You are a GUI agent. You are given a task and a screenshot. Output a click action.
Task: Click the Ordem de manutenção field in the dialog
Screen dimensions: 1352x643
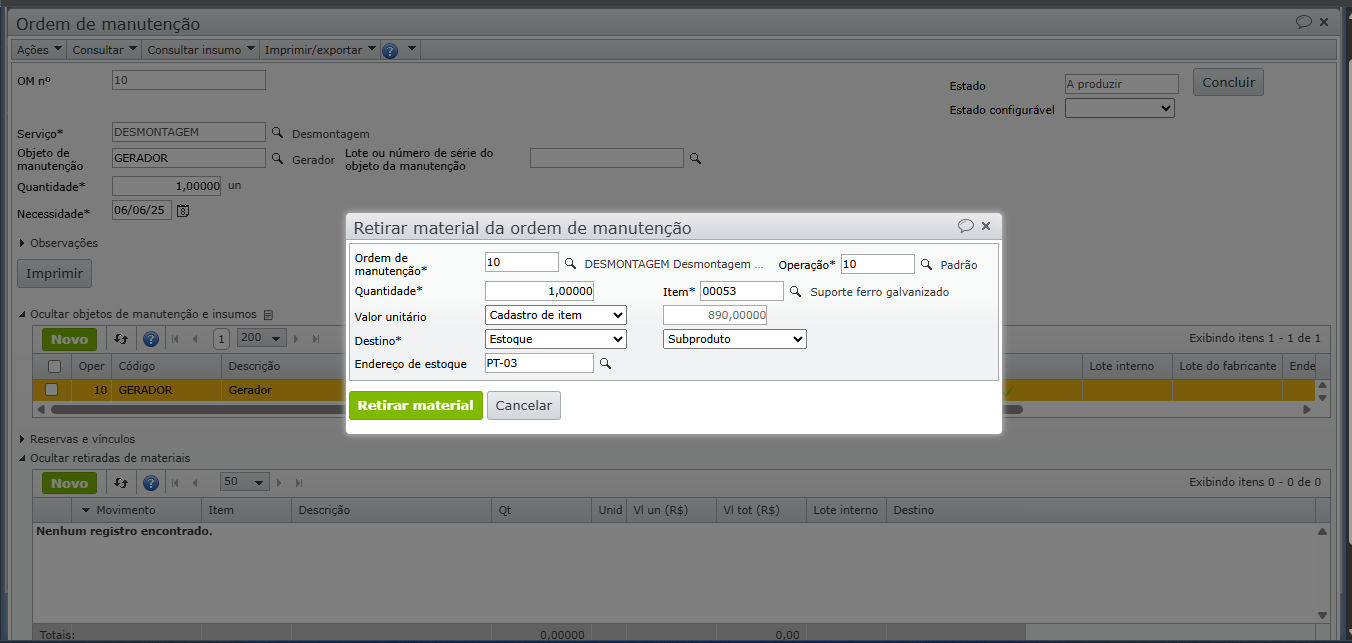522,263
